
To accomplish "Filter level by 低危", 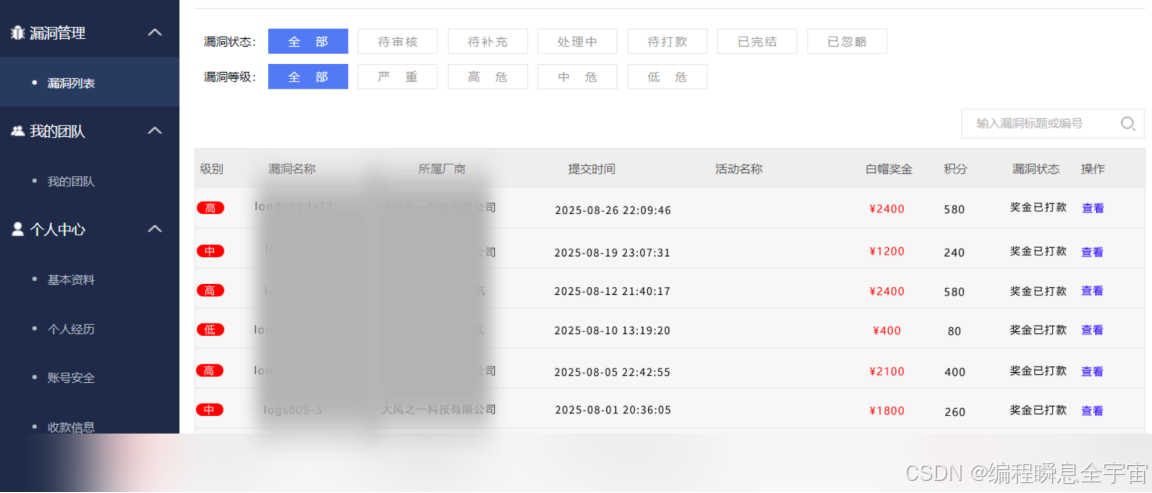I will pyautogui.click(x=667, y=77).
